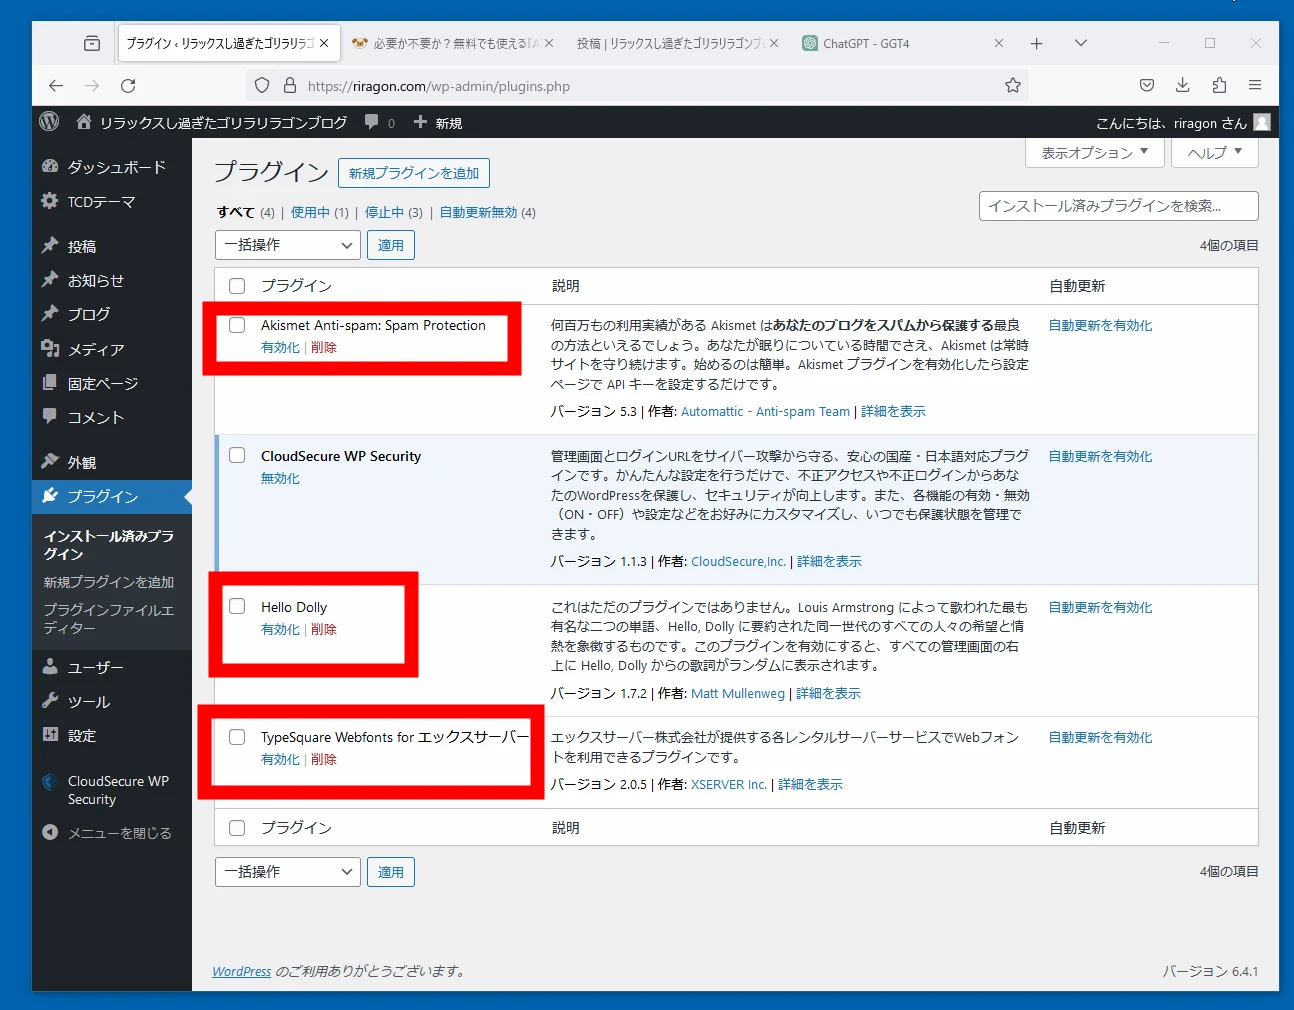Screen dimensions: 1294x1010
Task: Open the ダッシュボード menu in the sidebar
Action: click(116, 167)
